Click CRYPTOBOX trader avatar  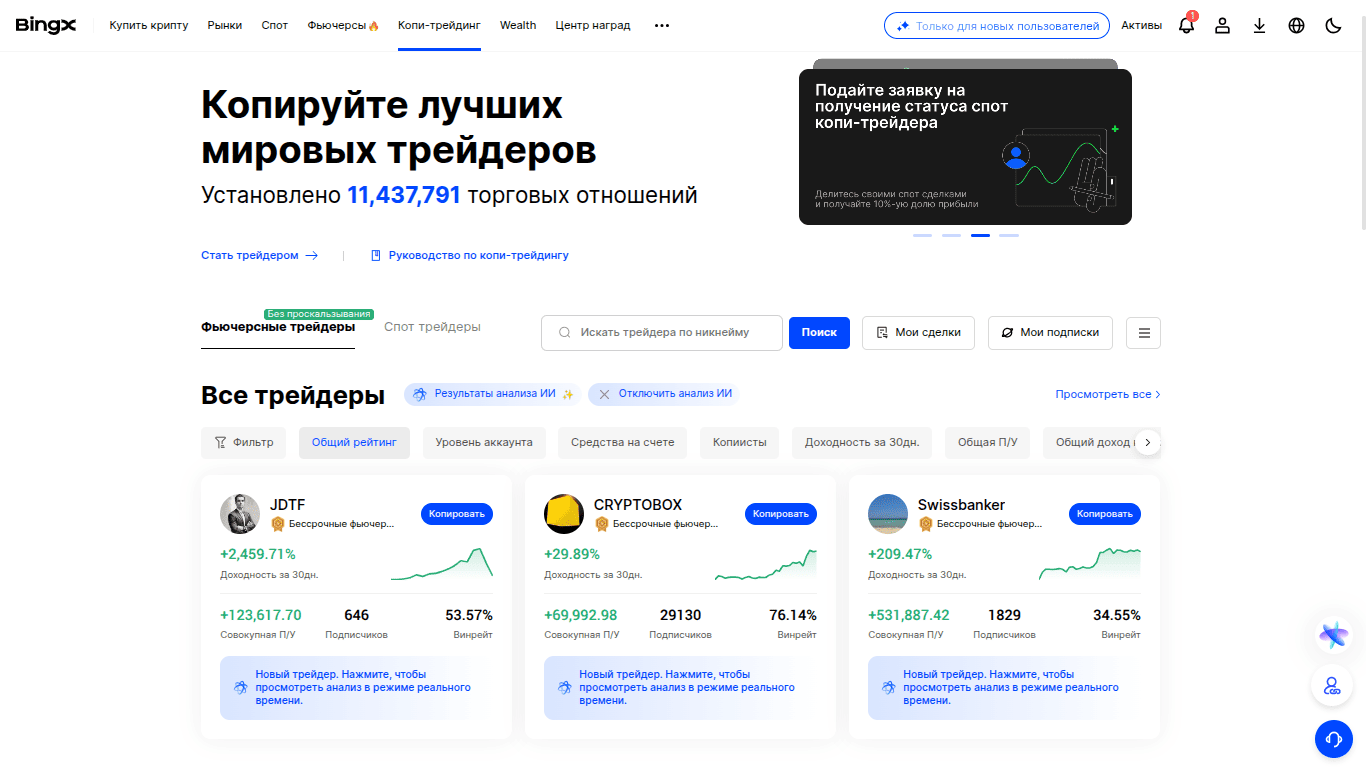pyautogui.click(x=564, y=514)
